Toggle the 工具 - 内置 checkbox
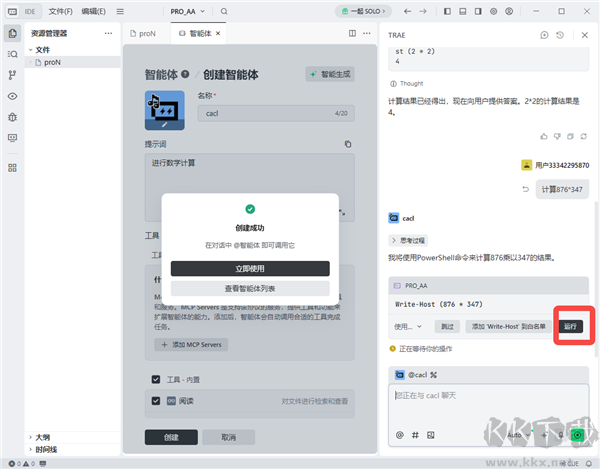 pyautogui.click(x=156, y=379)
